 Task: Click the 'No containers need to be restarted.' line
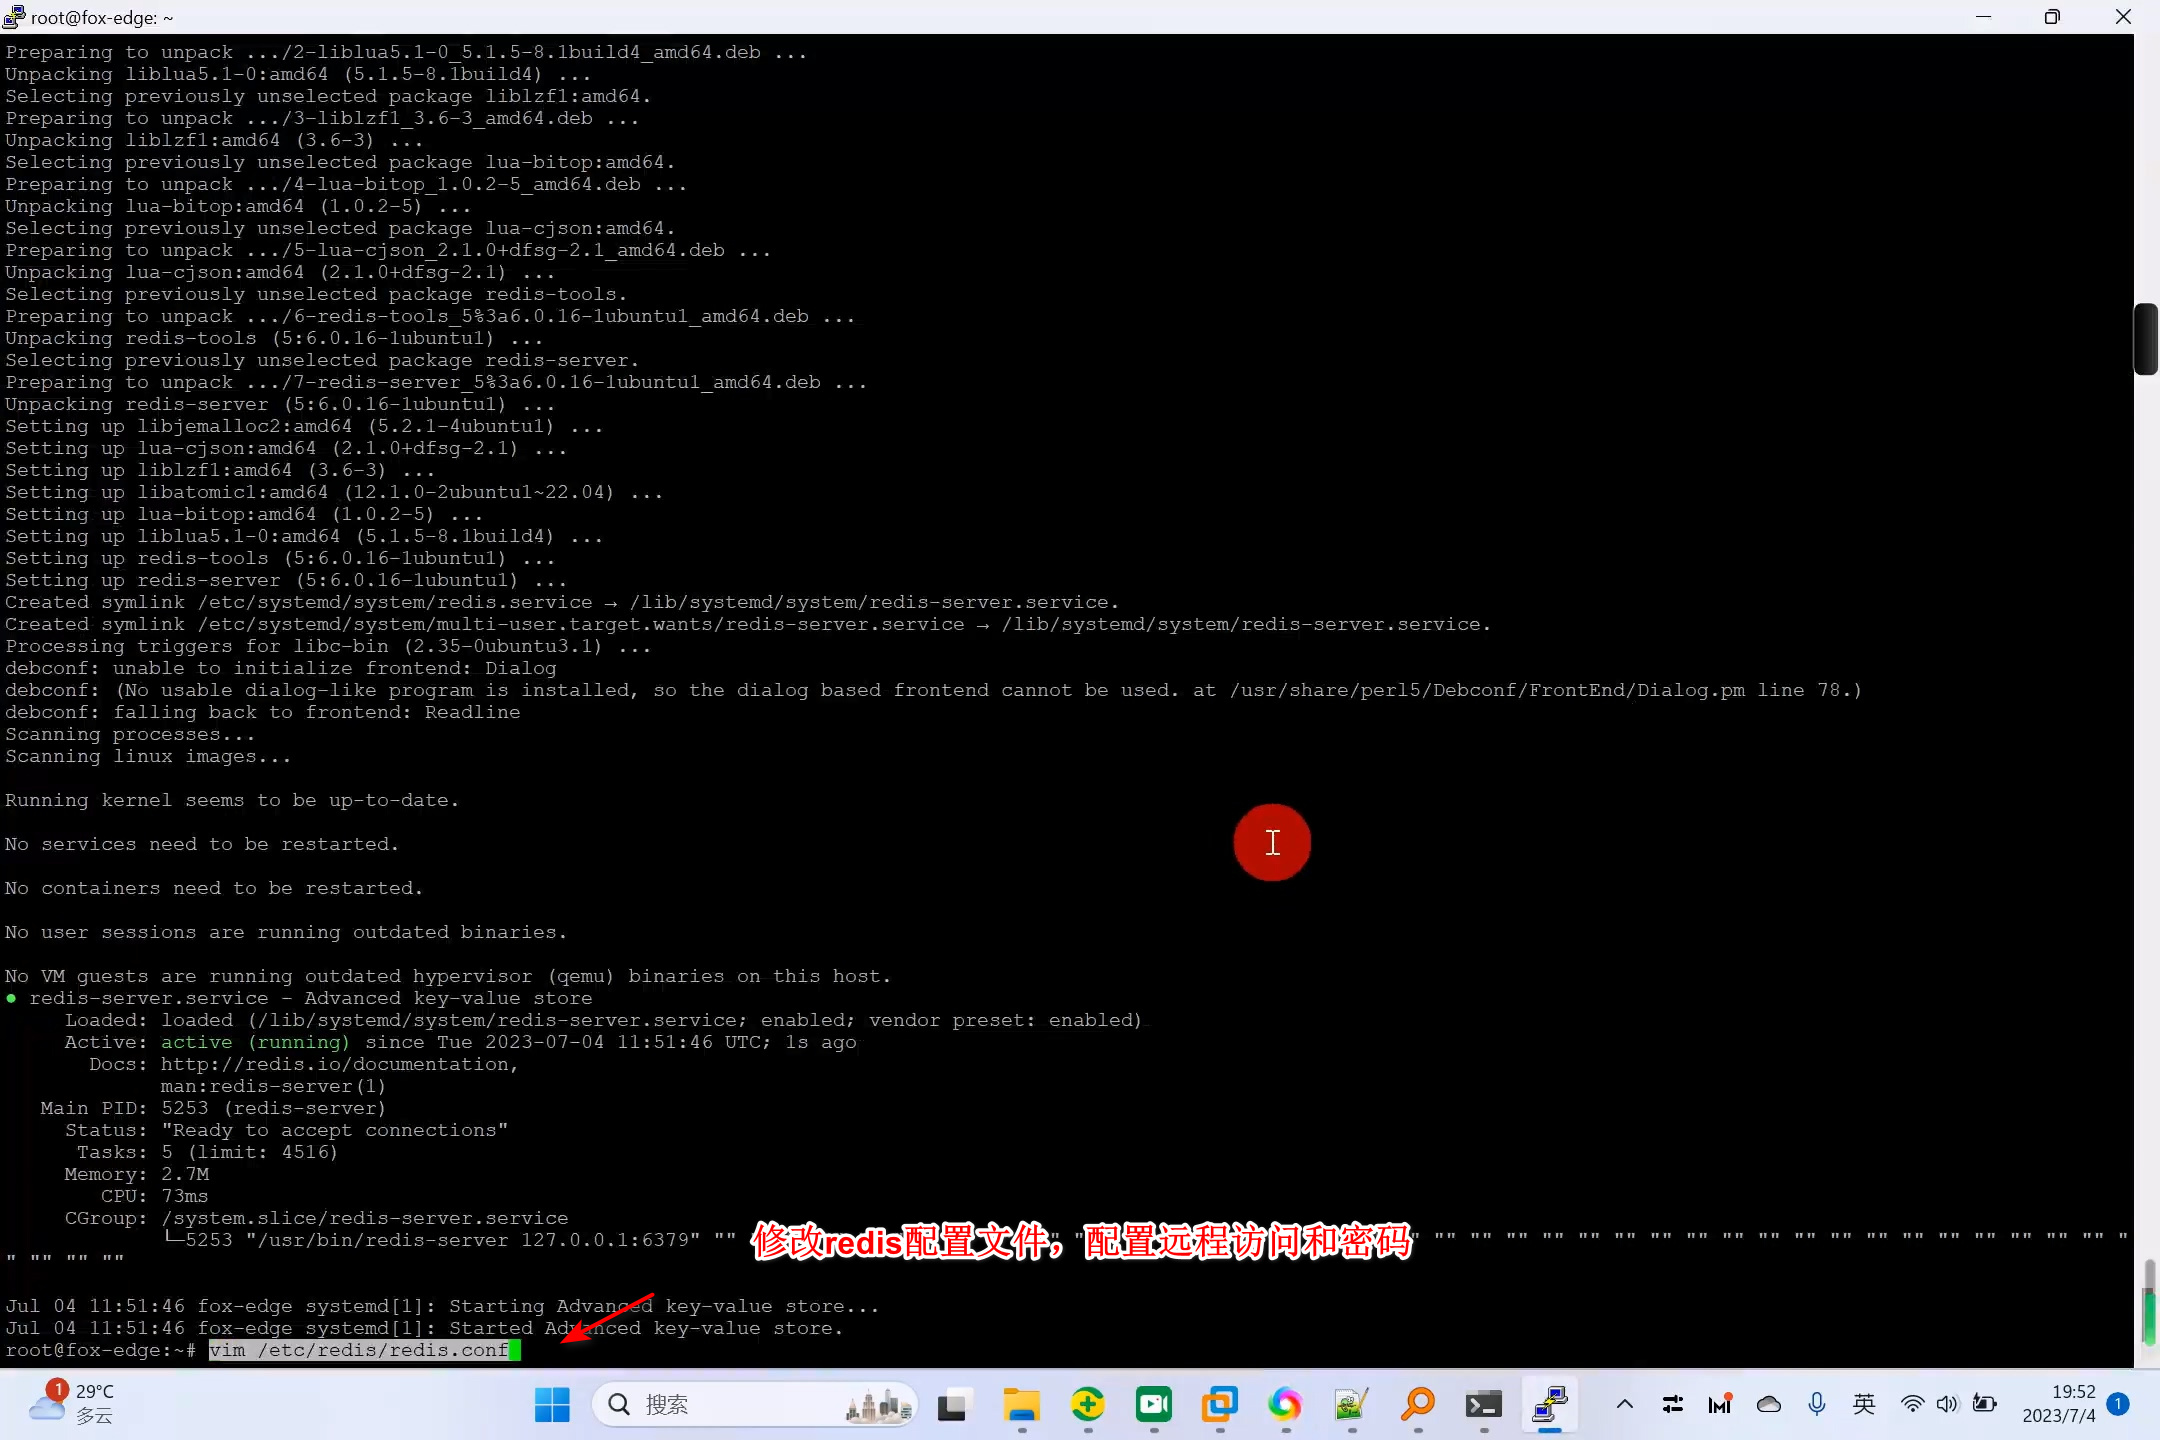[214, 888]
